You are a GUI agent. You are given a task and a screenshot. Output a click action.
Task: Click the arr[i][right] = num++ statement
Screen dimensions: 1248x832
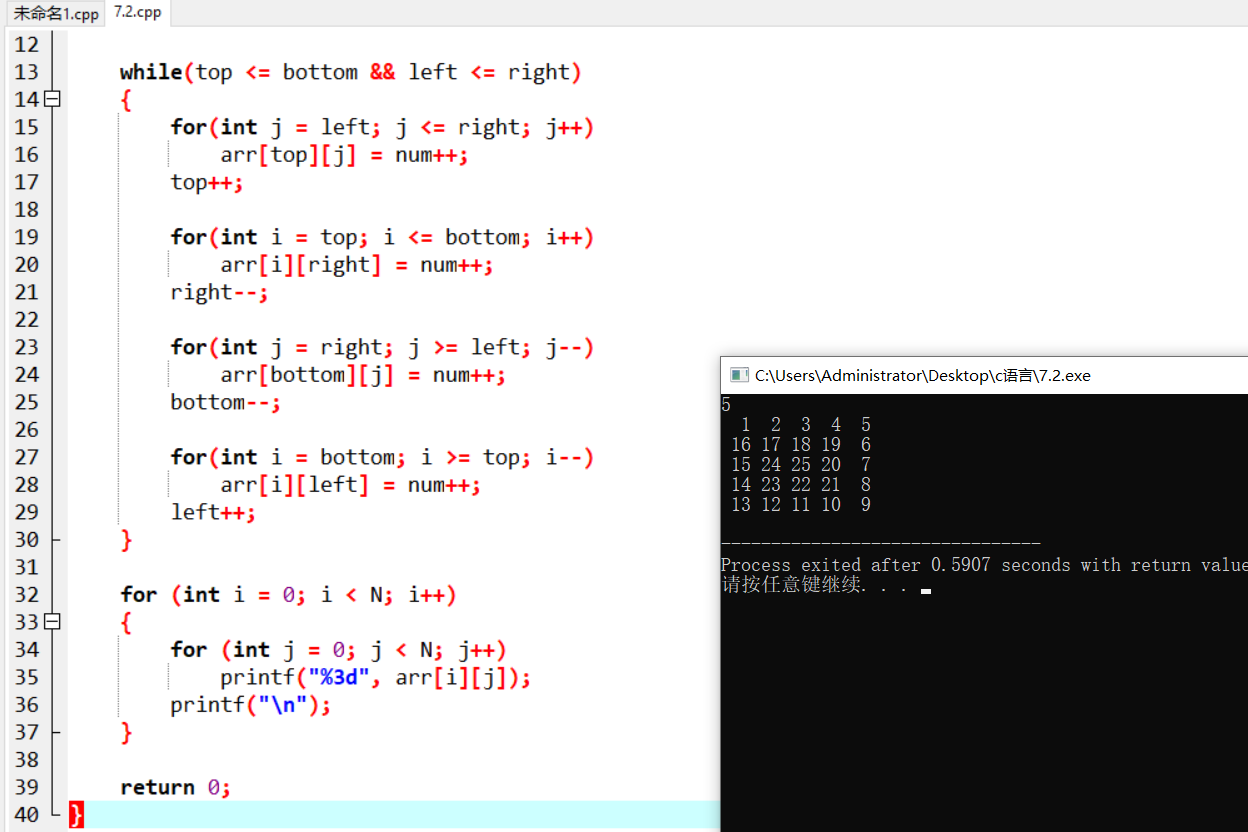[x=357, y=265]
